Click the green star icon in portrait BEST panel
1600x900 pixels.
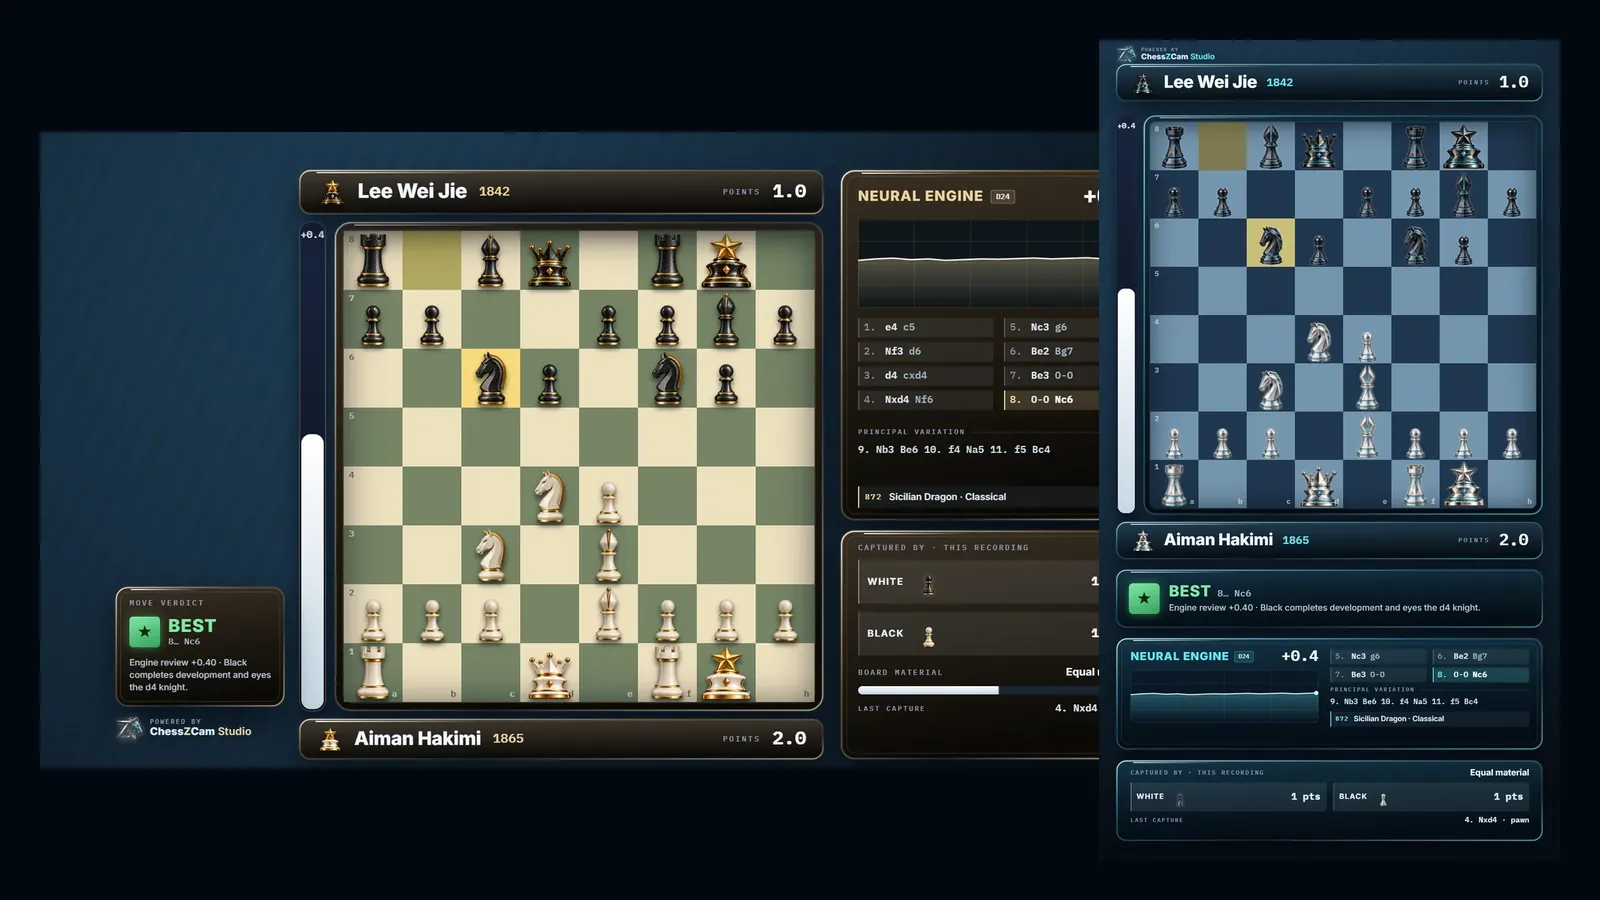coord(1144,598)
